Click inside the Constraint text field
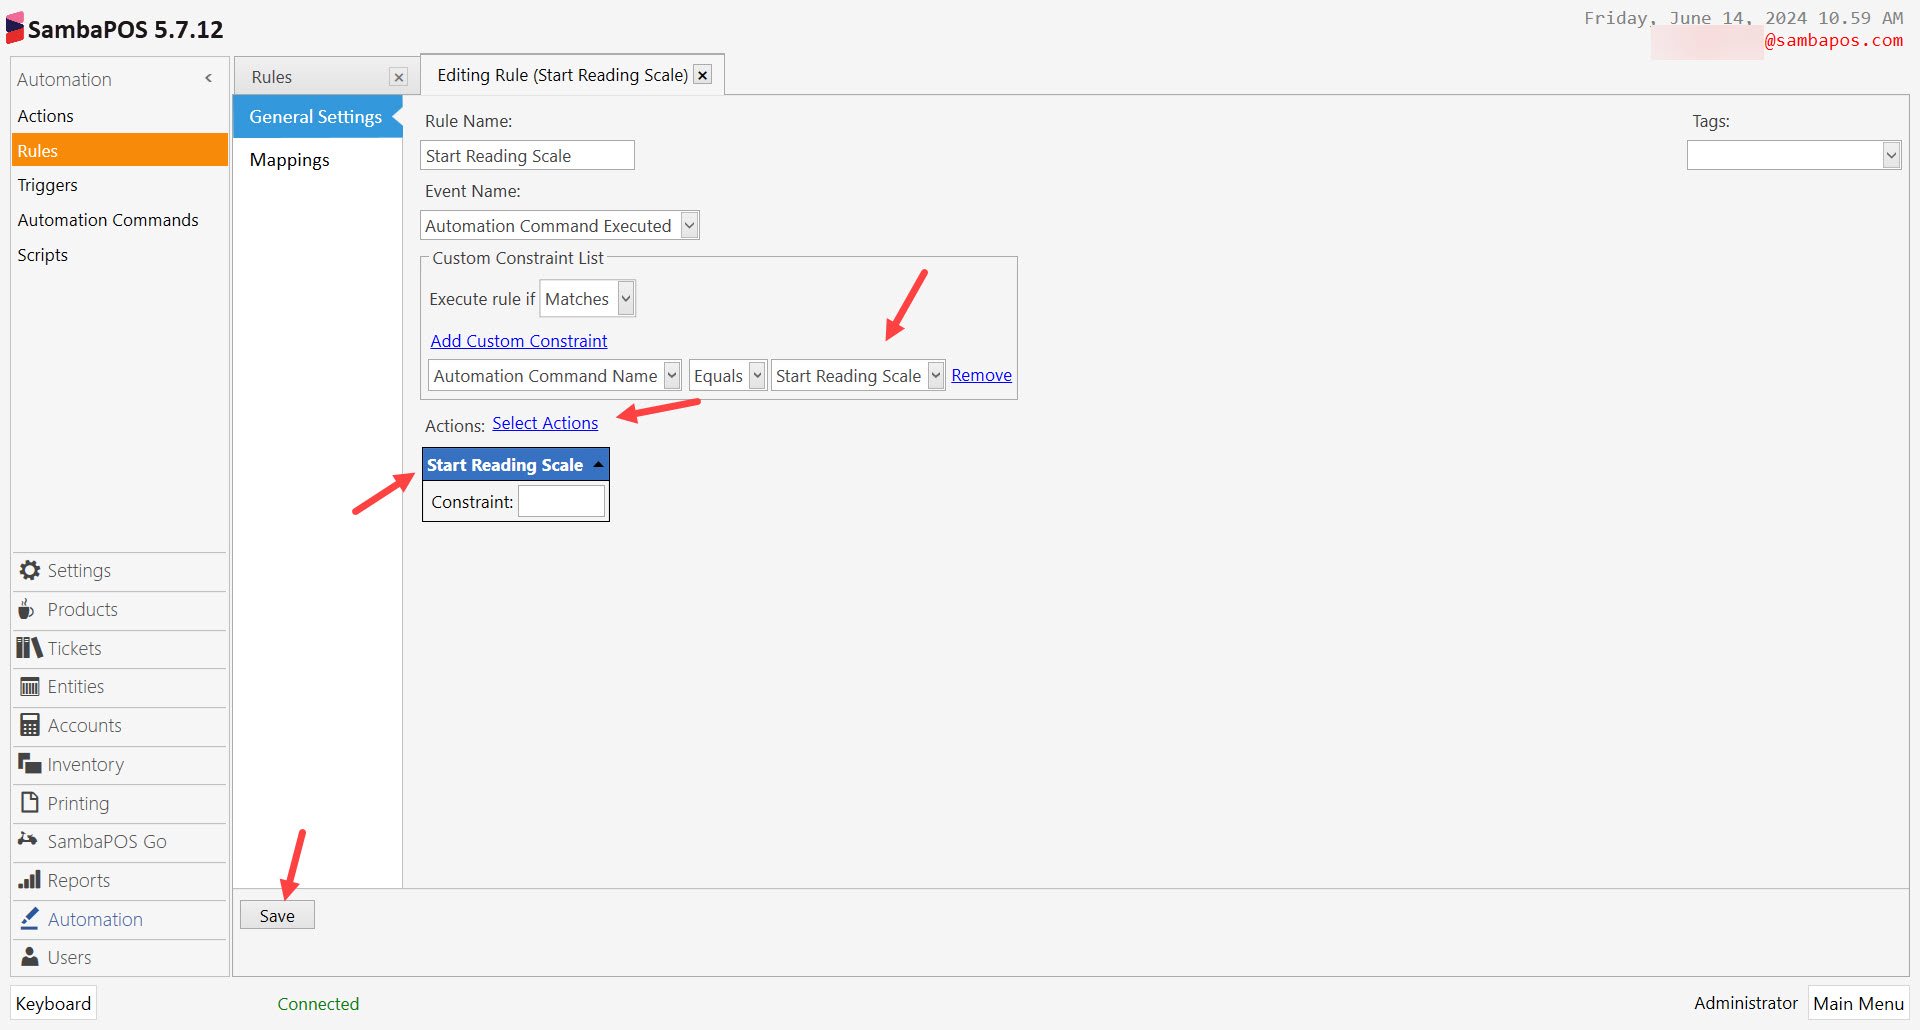This screenshot has width=1920, height=1030. (561, 501)
